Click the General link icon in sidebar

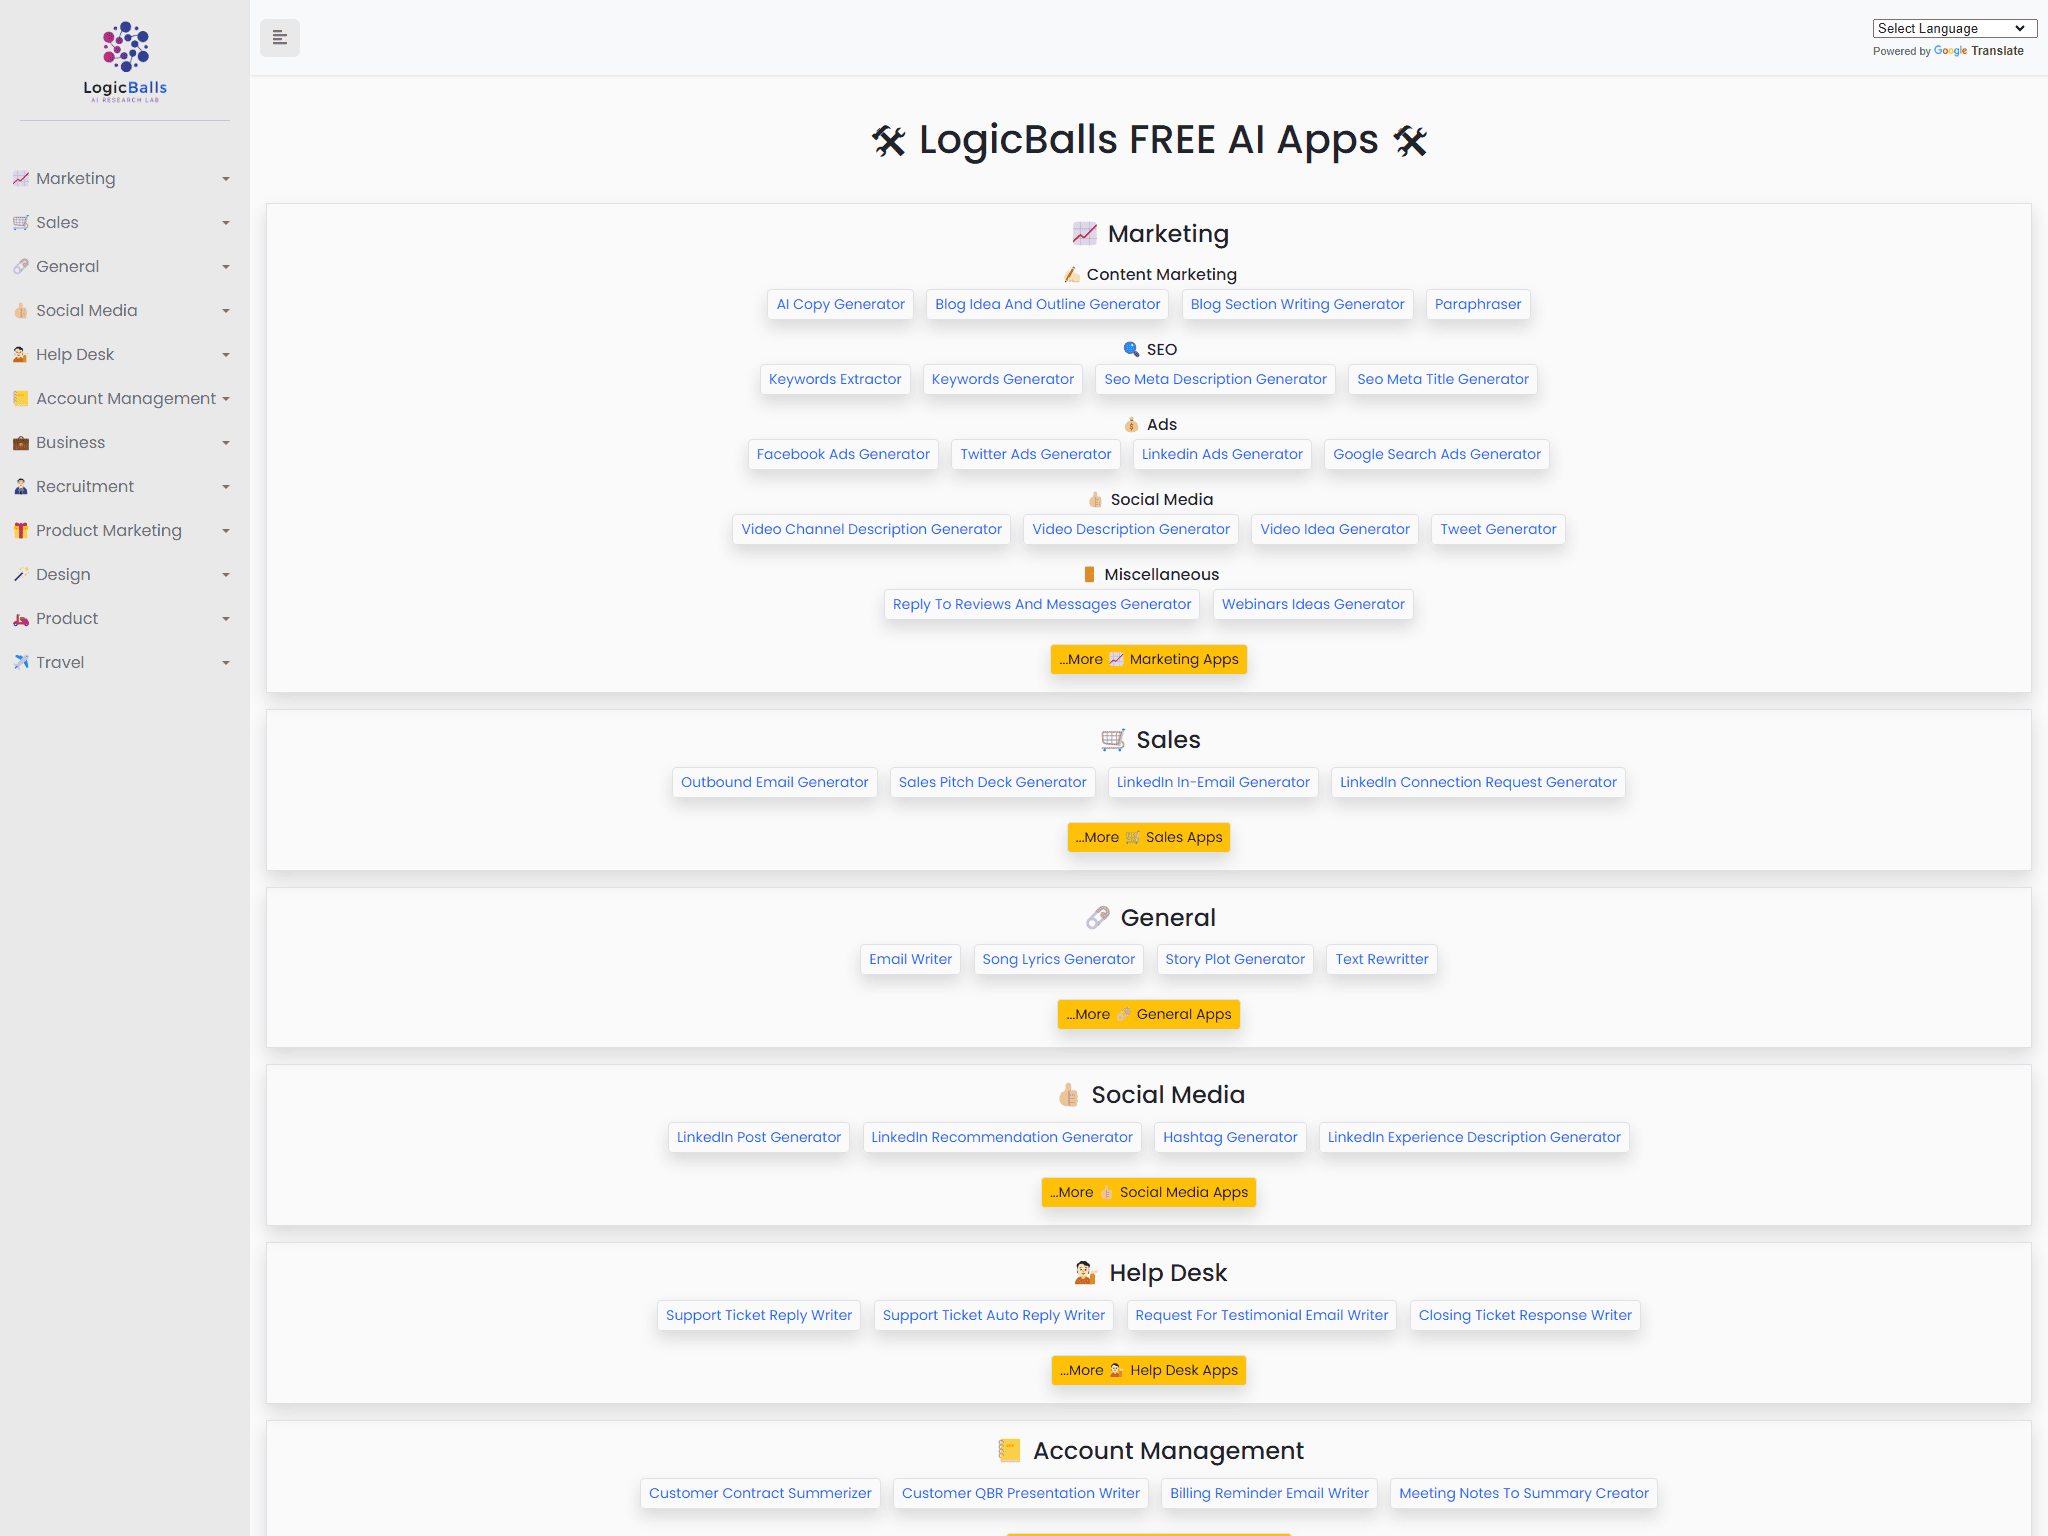(x=21, y=267)
